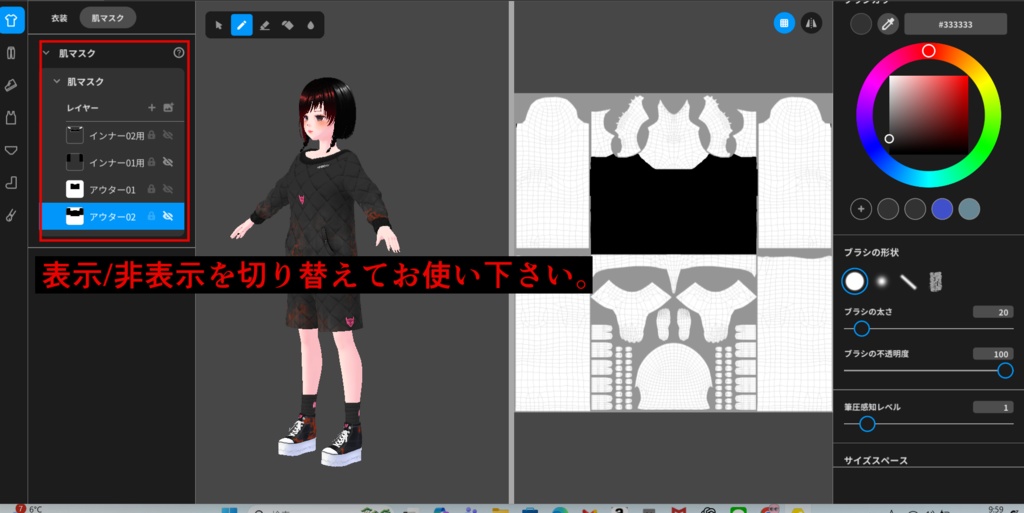Toggle lock on インナー01用 layer
This screenshot has height=513, width=1024.
pos(152,162)
